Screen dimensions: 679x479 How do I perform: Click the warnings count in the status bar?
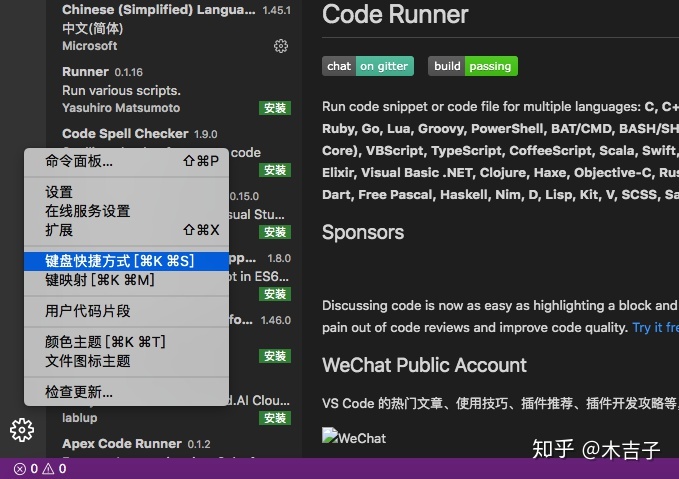click(55, 469)
